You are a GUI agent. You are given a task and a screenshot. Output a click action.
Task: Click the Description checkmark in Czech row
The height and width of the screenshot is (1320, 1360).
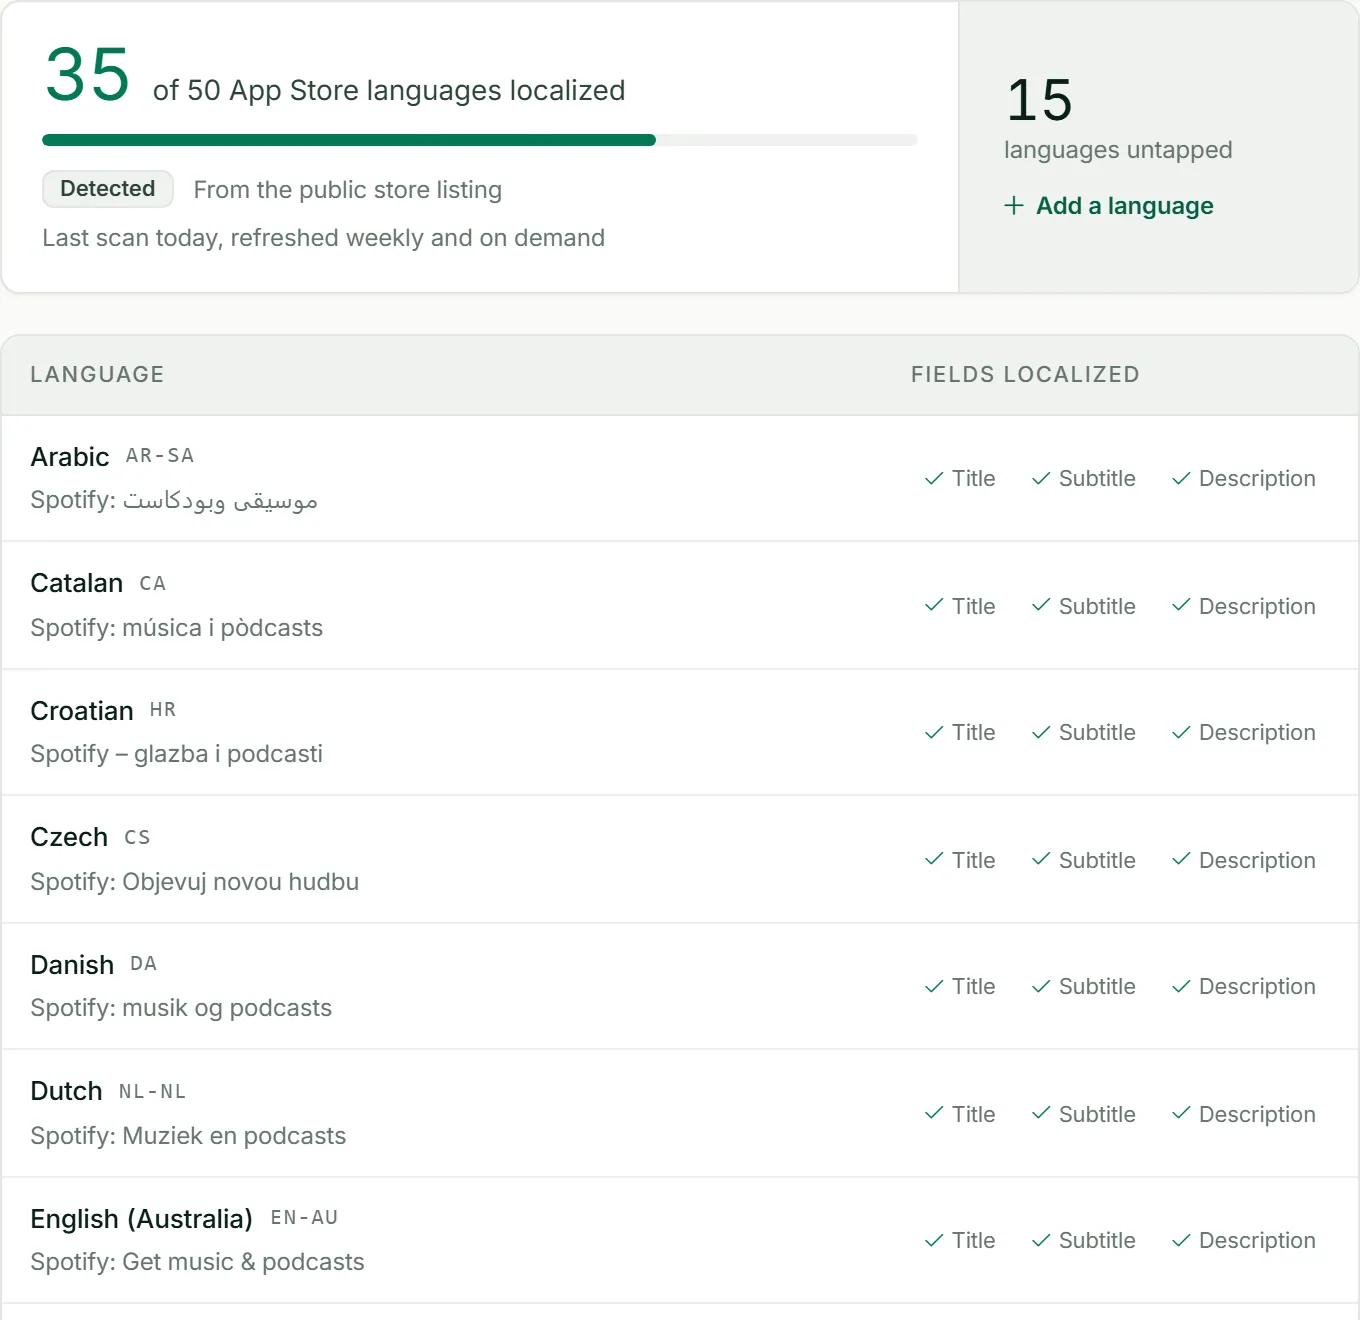pos(1181,860)
